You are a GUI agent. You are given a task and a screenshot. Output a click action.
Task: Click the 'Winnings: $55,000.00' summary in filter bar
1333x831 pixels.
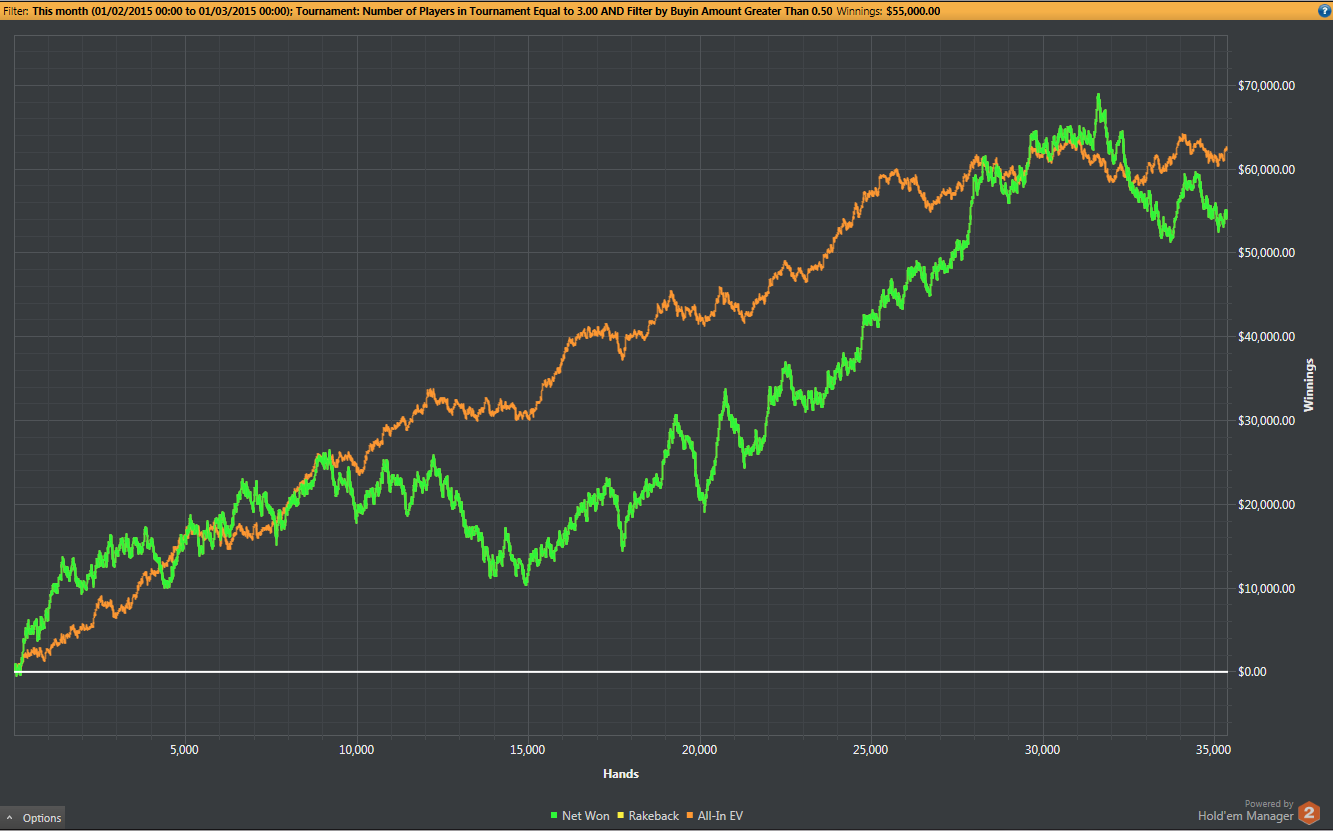point(888,11)
